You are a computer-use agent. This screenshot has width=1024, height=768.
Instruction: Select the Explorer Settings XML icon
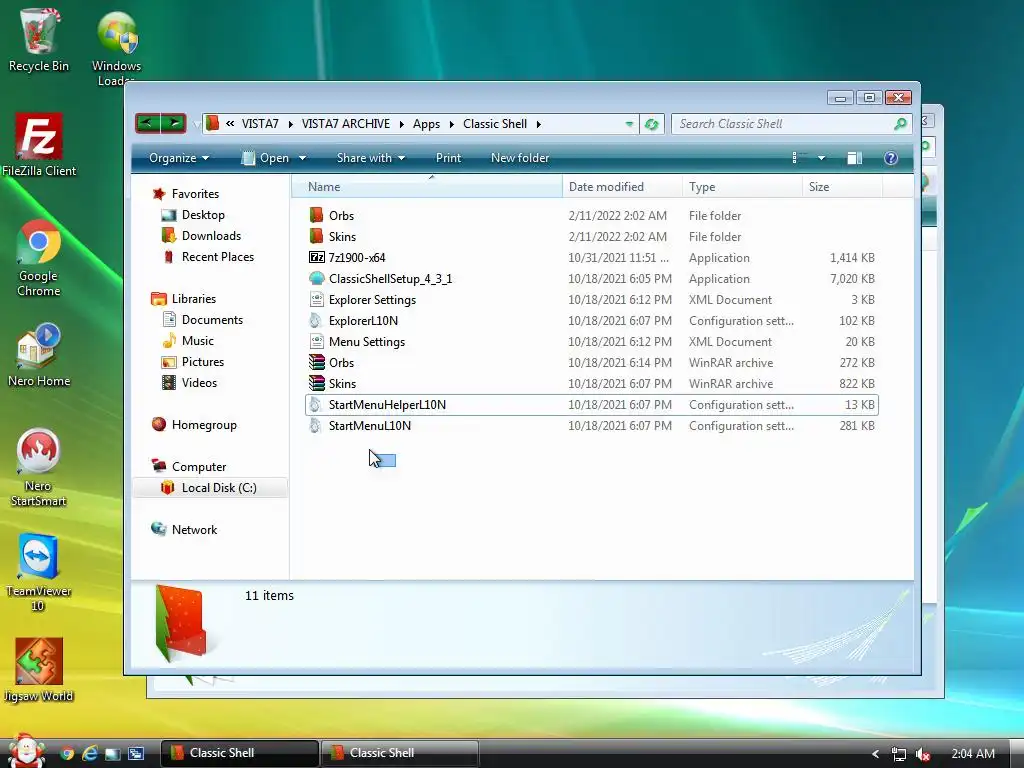pyautogui.click(x=317, y=299)
